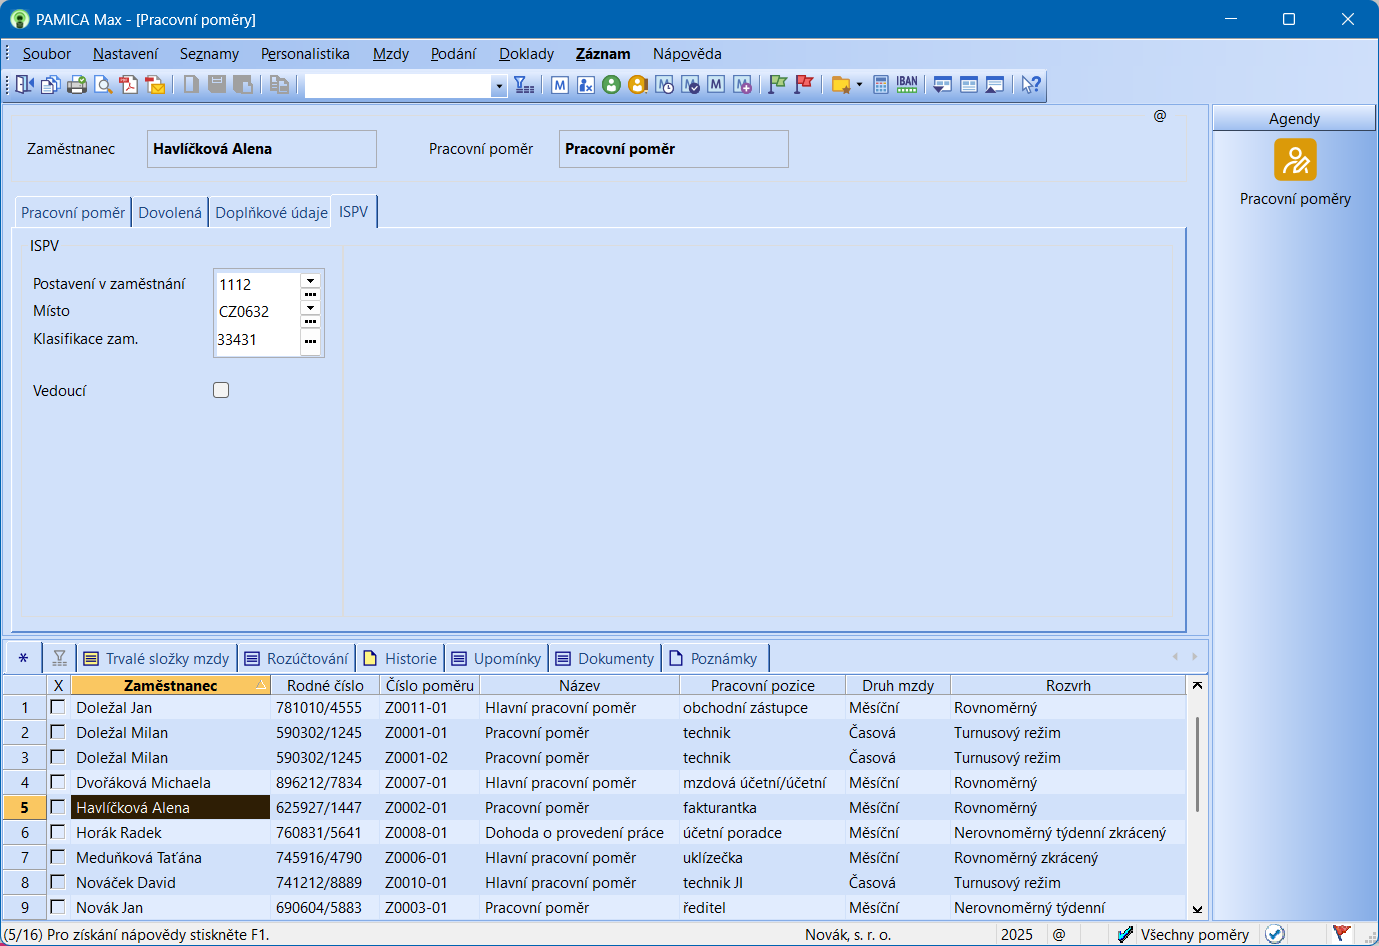The width and height of the screenshot is (1379, 946).
Task: Click the IBAN toolbar icon
Action: coord(907,85)
